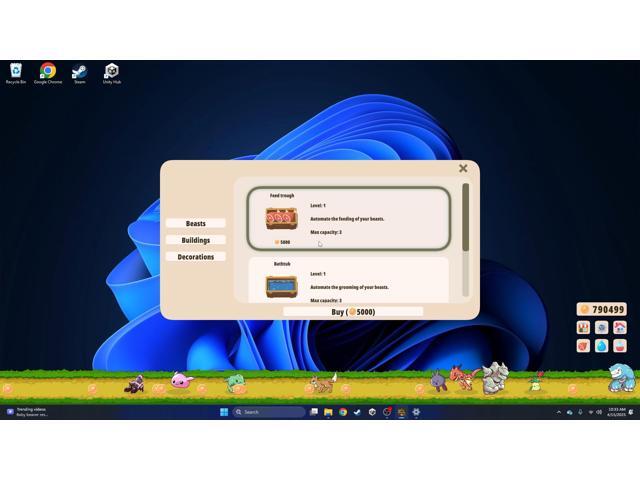The image size is (640, 480).
Task: Click the purple round beast near dragon
Action: pyautogui.click(x=438, y=381)
